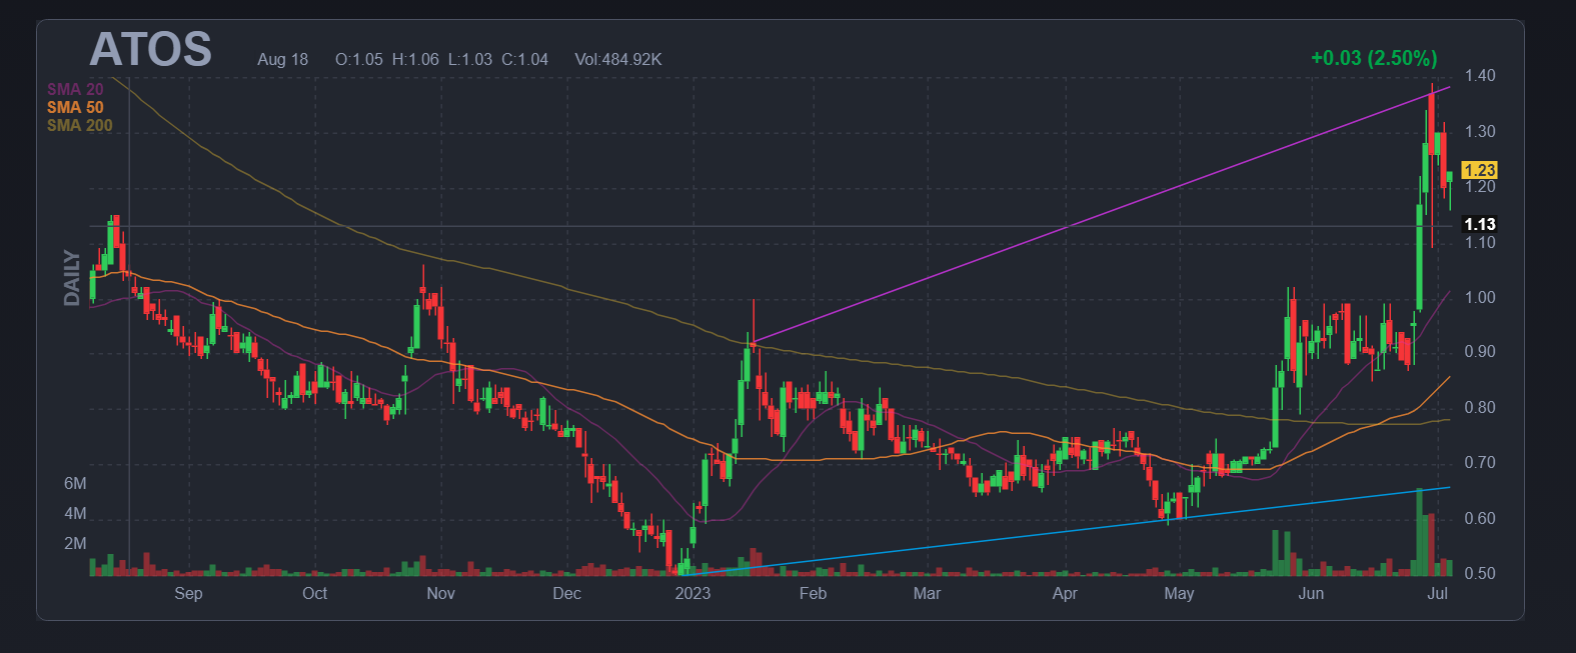
Task: Click the DAILY timeframe label
Action: coord(72,278)
